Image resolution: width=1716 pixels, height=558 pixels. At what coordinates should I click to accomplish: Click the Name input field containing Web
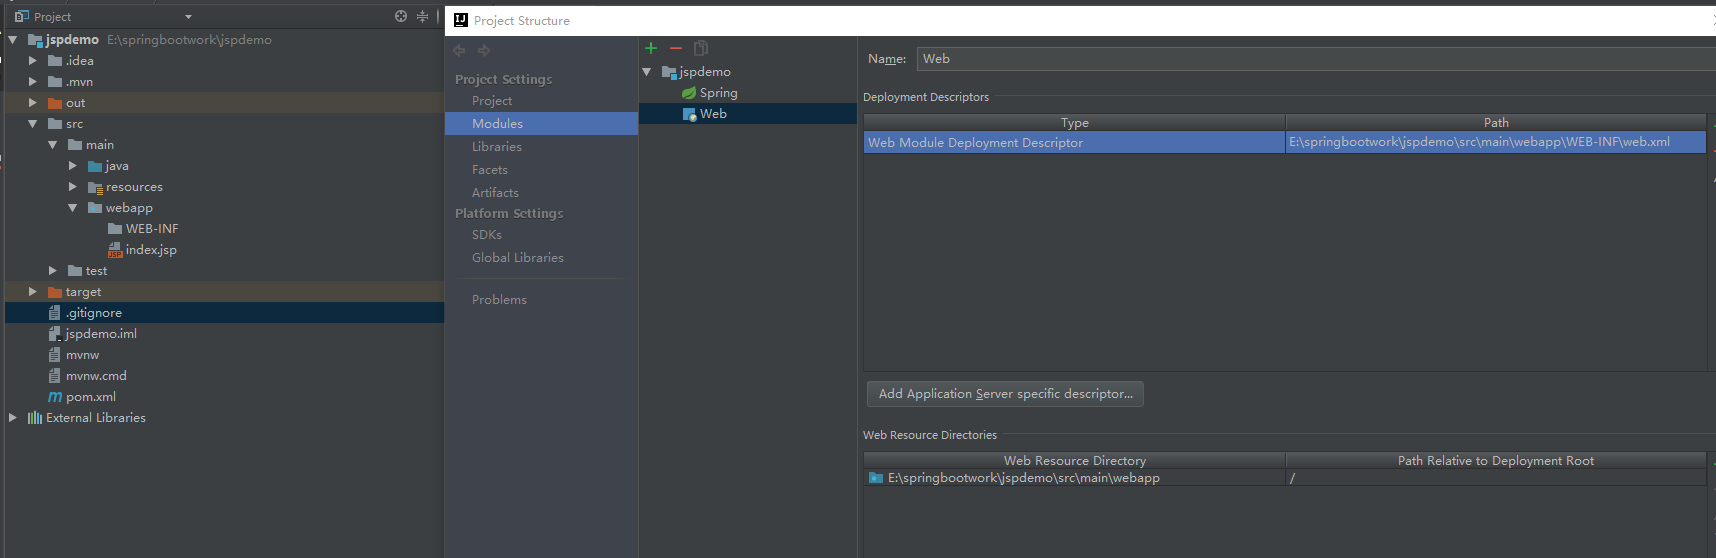click(1316, 59)
